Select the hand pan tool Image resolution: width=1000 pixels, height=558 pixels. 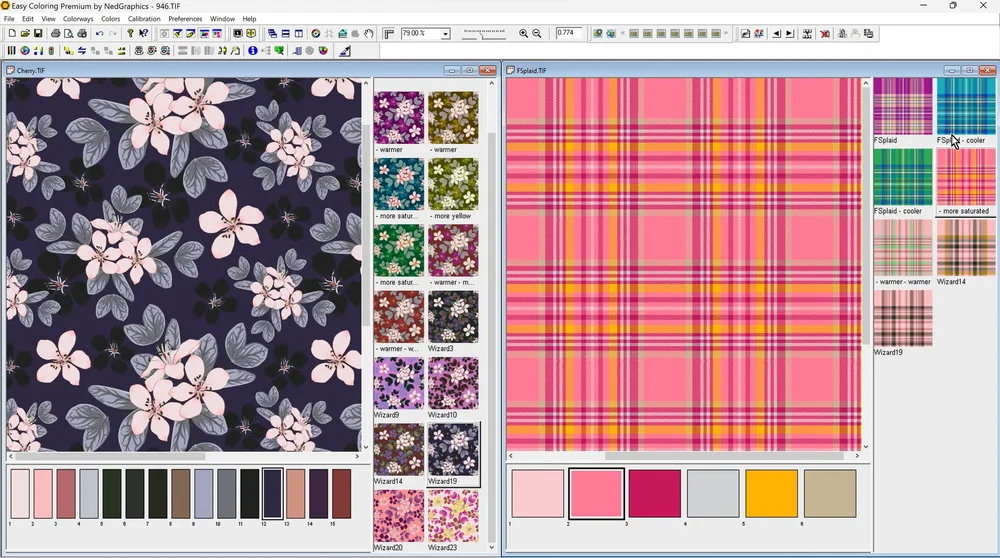click(369, 34)
